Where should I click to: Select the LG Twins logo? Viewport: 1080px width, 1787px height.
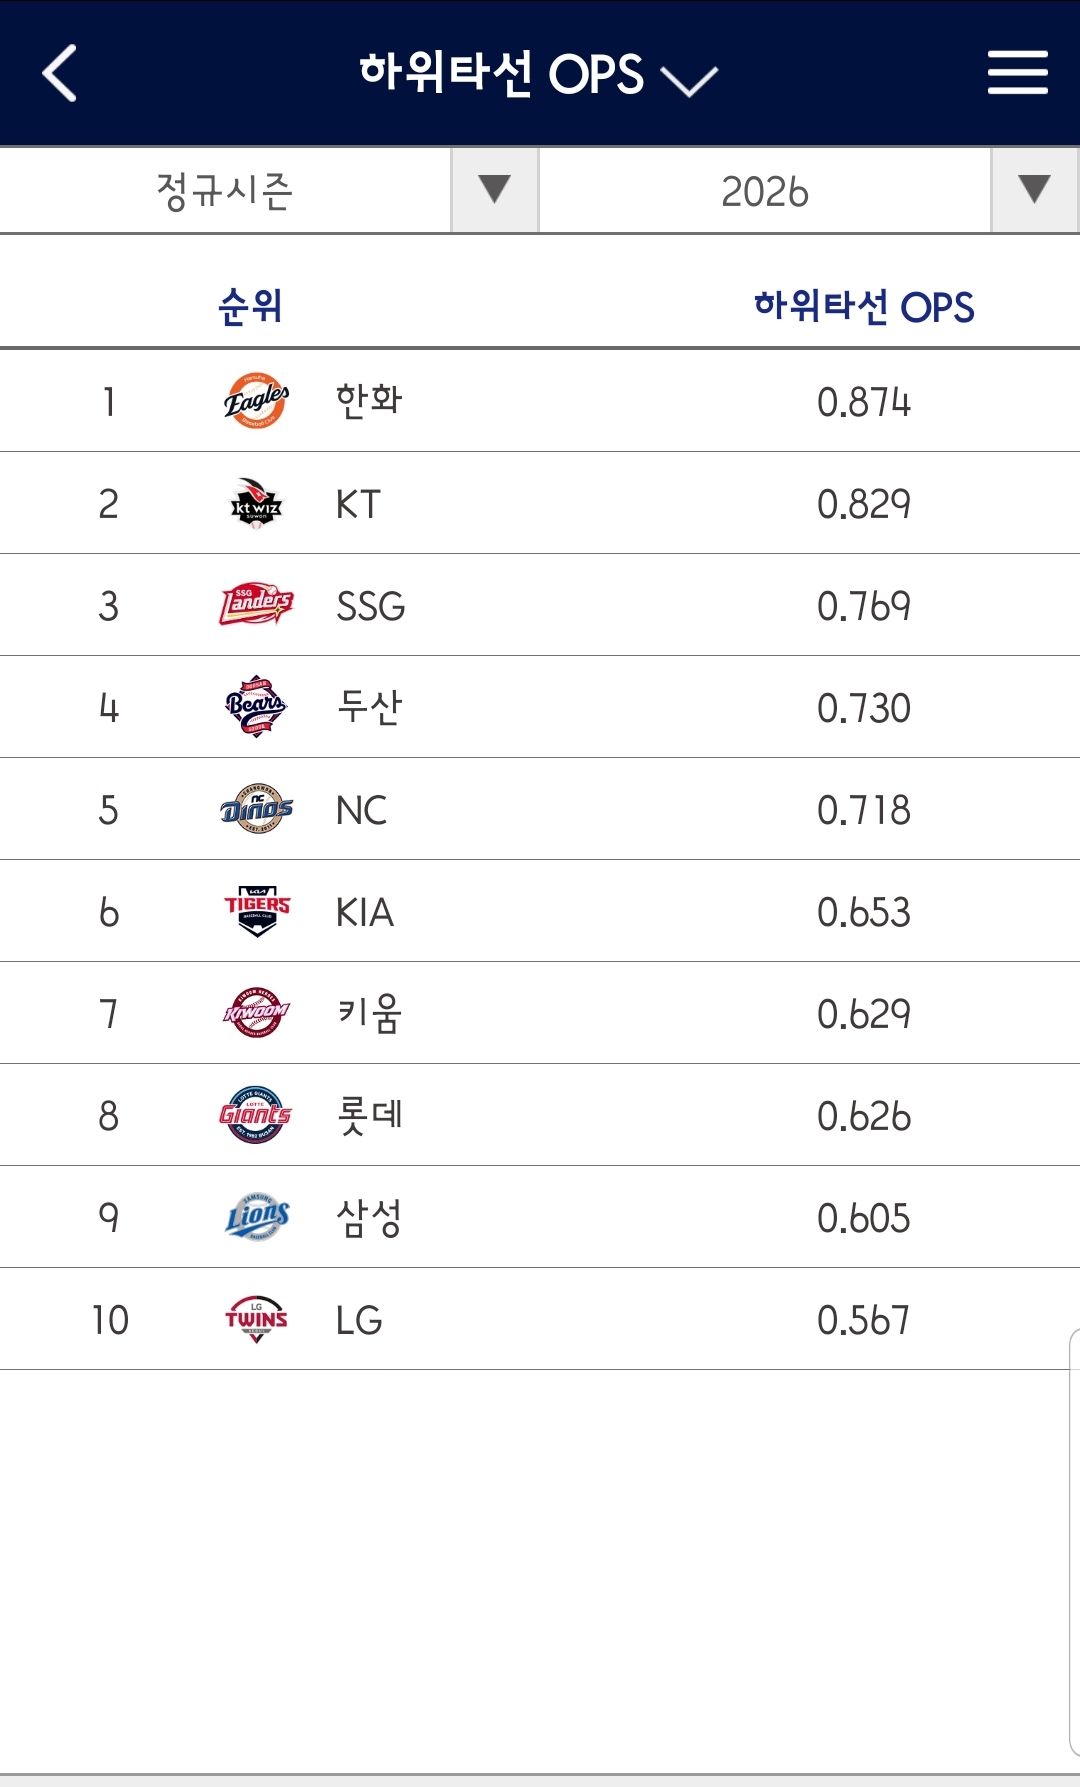256,1319
